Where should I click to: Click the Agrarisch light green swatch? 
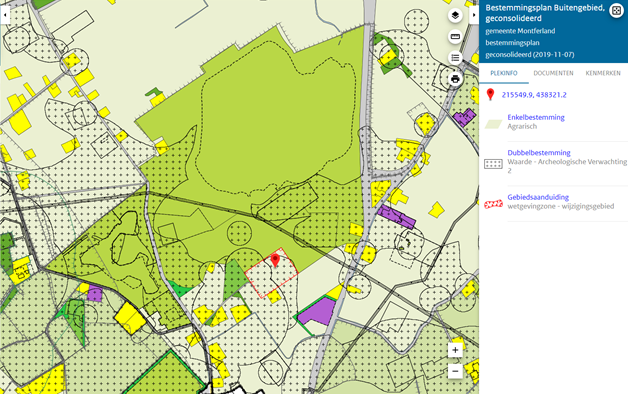[x=493, y=124]
